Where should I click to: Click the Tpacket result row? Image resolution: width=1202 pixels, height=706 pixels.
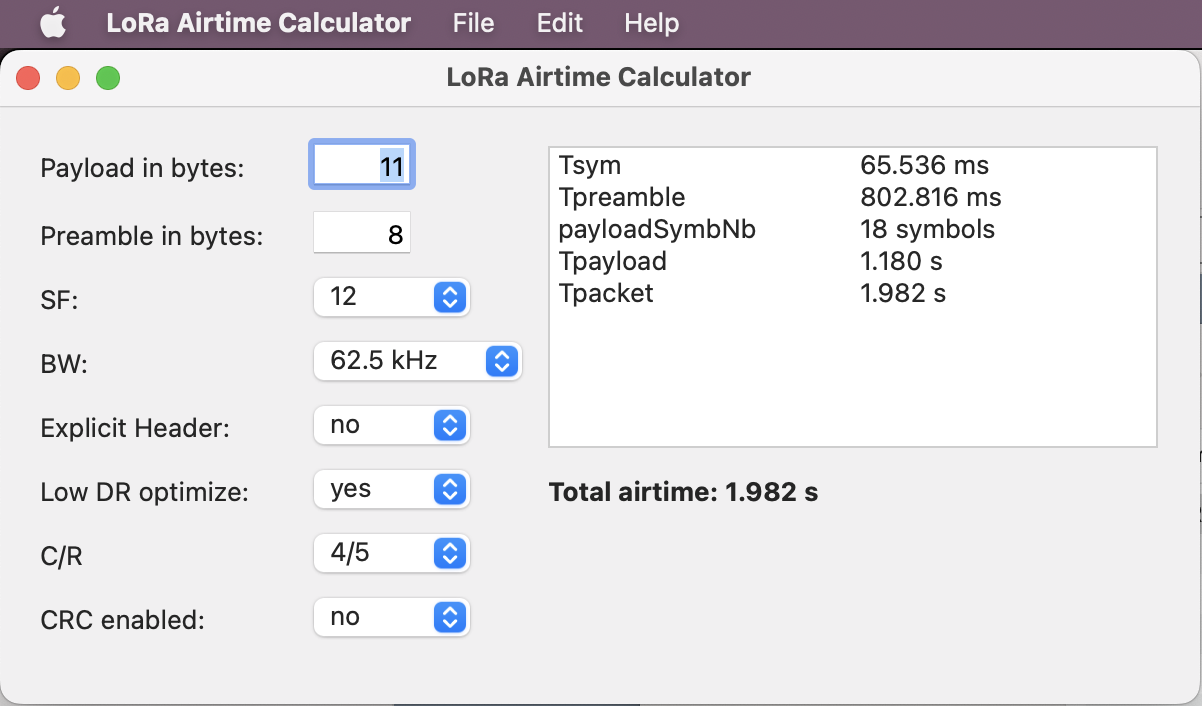[852, 293]
